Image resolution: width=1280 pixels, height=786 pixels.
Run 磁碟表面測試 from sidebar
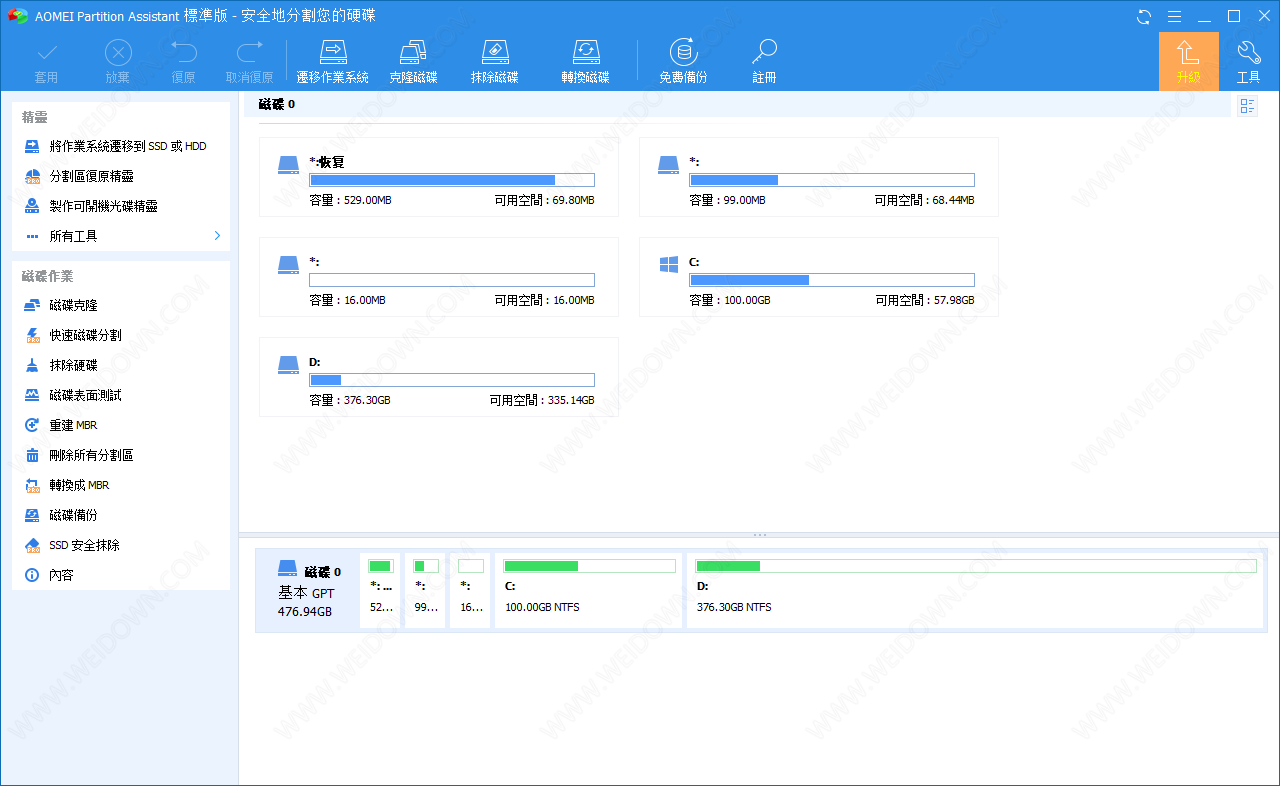point(121,395)
